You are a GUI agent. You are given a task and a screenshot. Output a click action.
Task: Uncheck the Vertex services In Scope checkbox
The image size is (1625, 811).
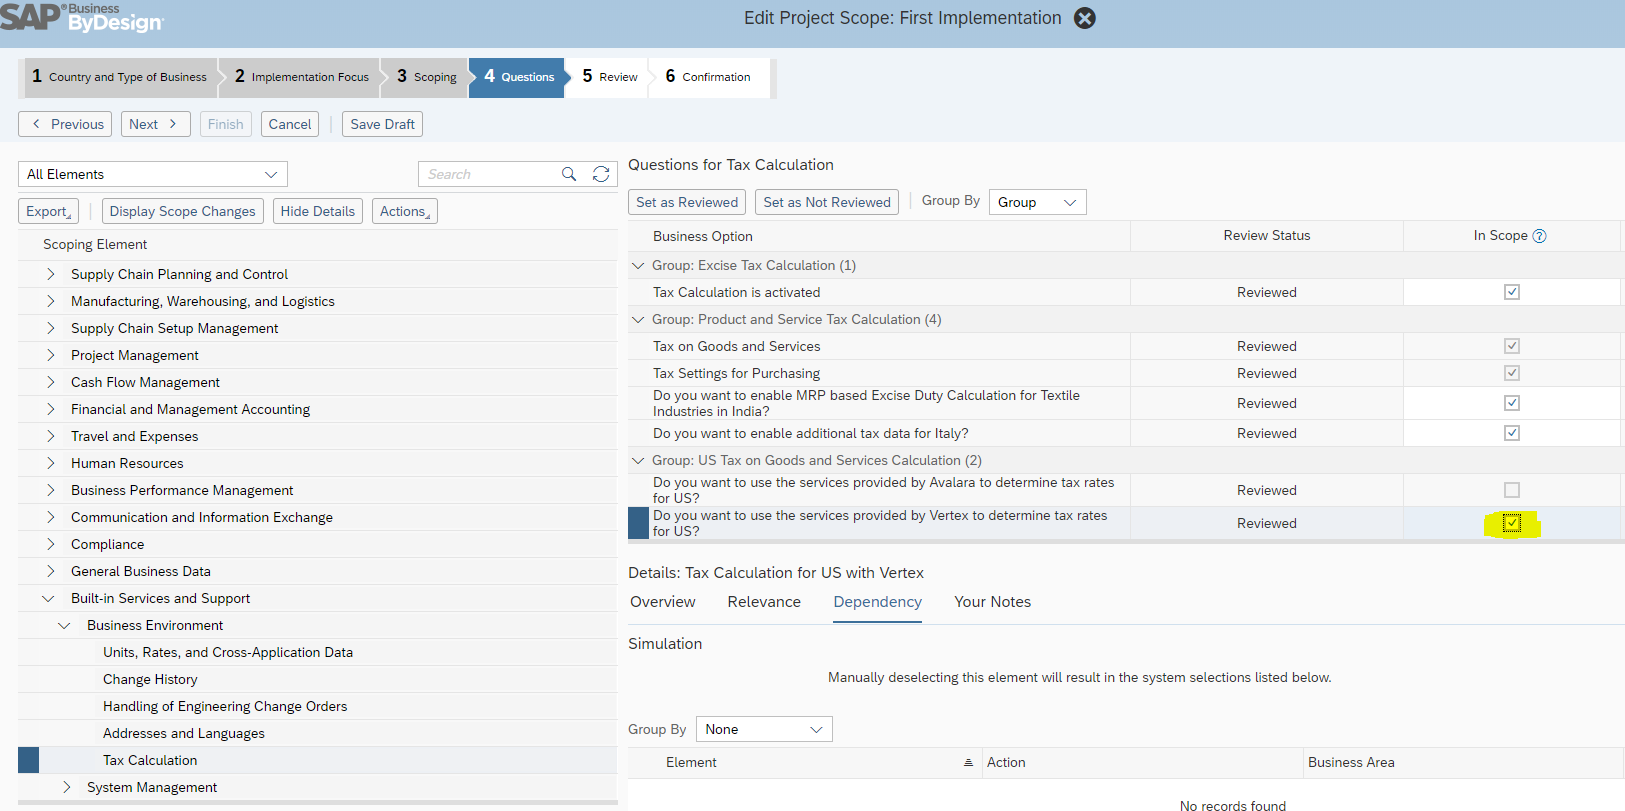[1511, 523]
